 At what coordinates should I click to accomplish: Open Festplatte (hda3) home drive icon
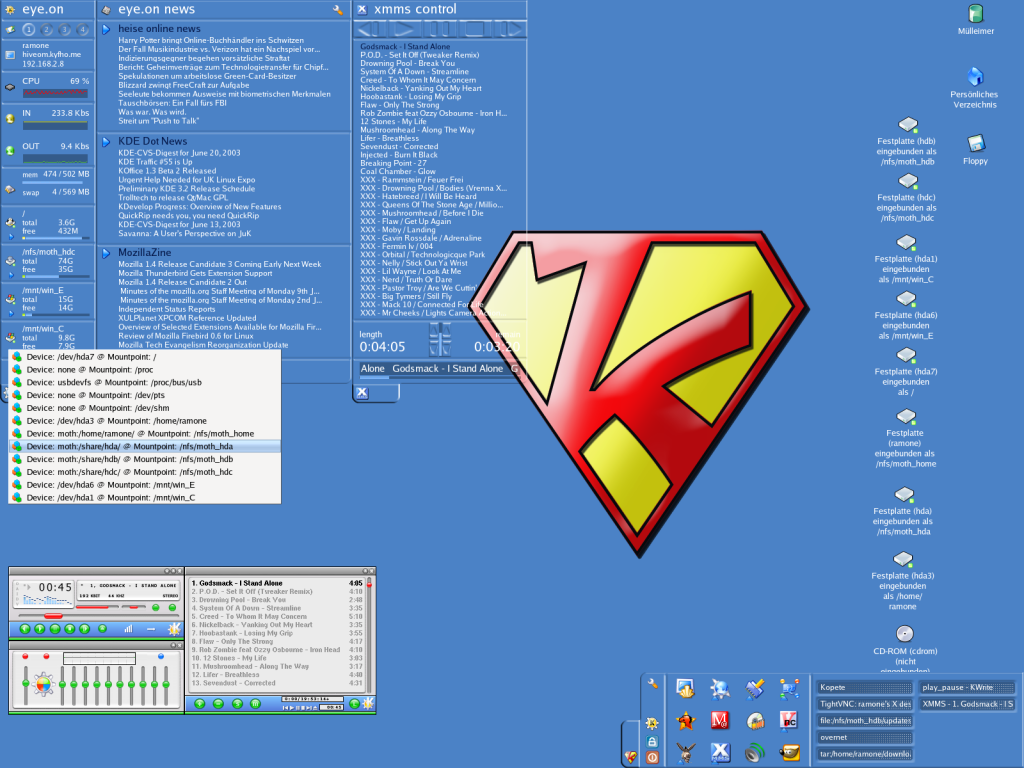[903, 559]
